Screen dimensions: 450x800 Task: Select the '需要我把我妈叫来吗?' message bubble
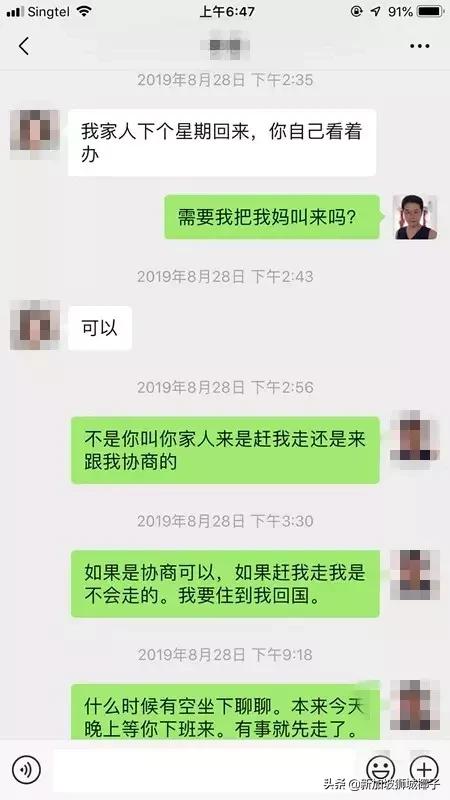[272, 217]
